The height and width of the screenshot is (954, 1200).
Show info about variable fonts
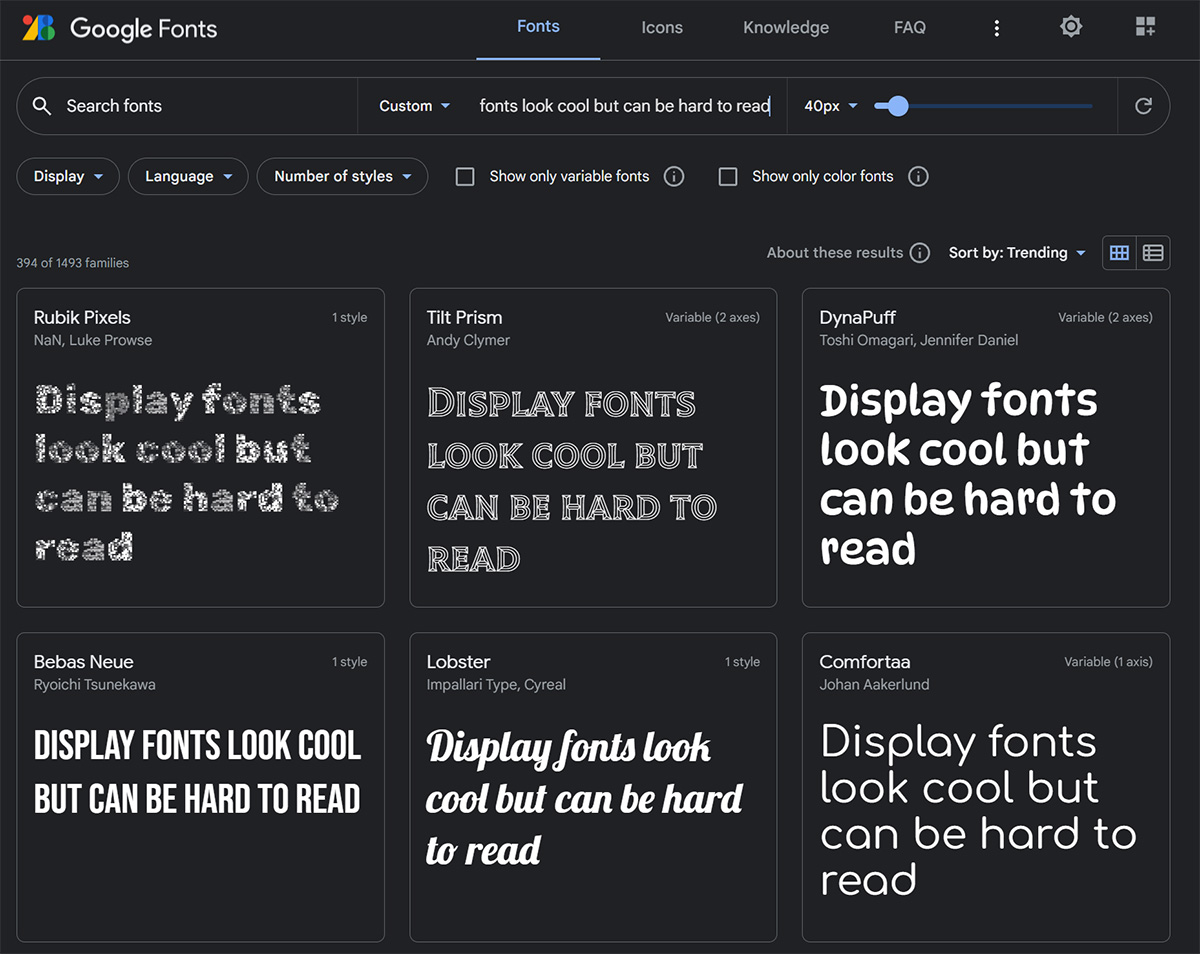[x=675, y=177]
